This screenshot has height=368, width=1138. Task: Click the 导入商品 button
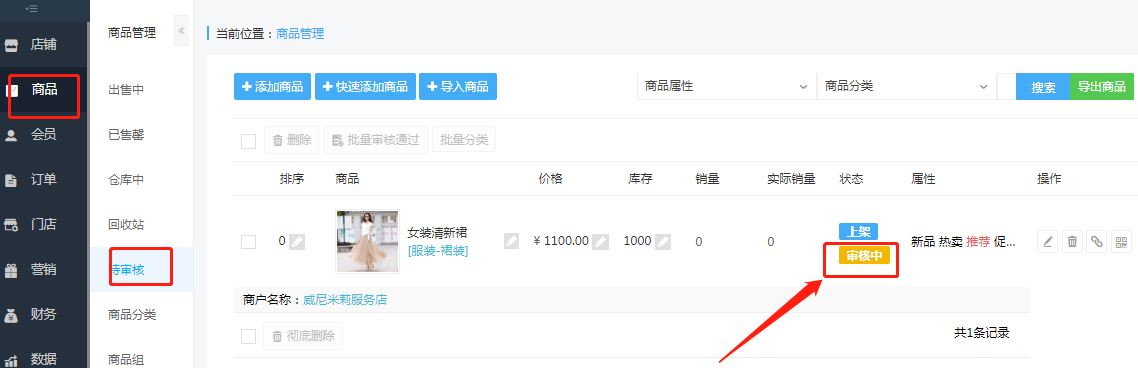458,86
